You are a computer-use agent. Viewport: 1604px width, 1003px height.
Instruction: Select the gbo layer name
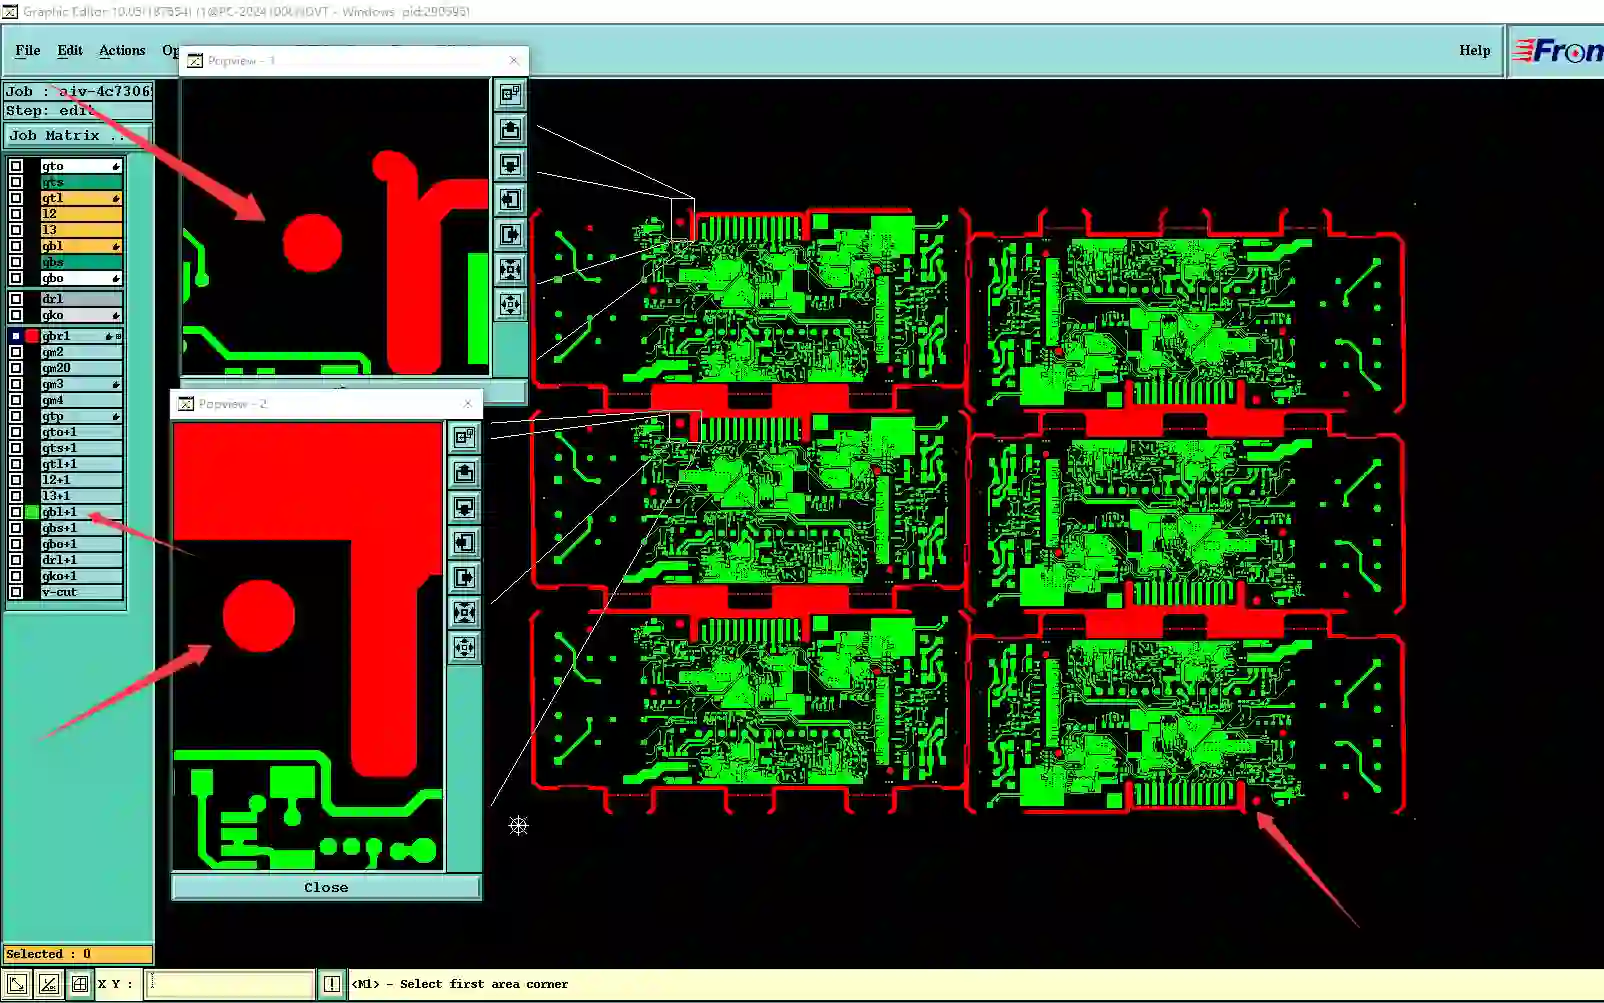pyautogui.click(x=81, y=278)
